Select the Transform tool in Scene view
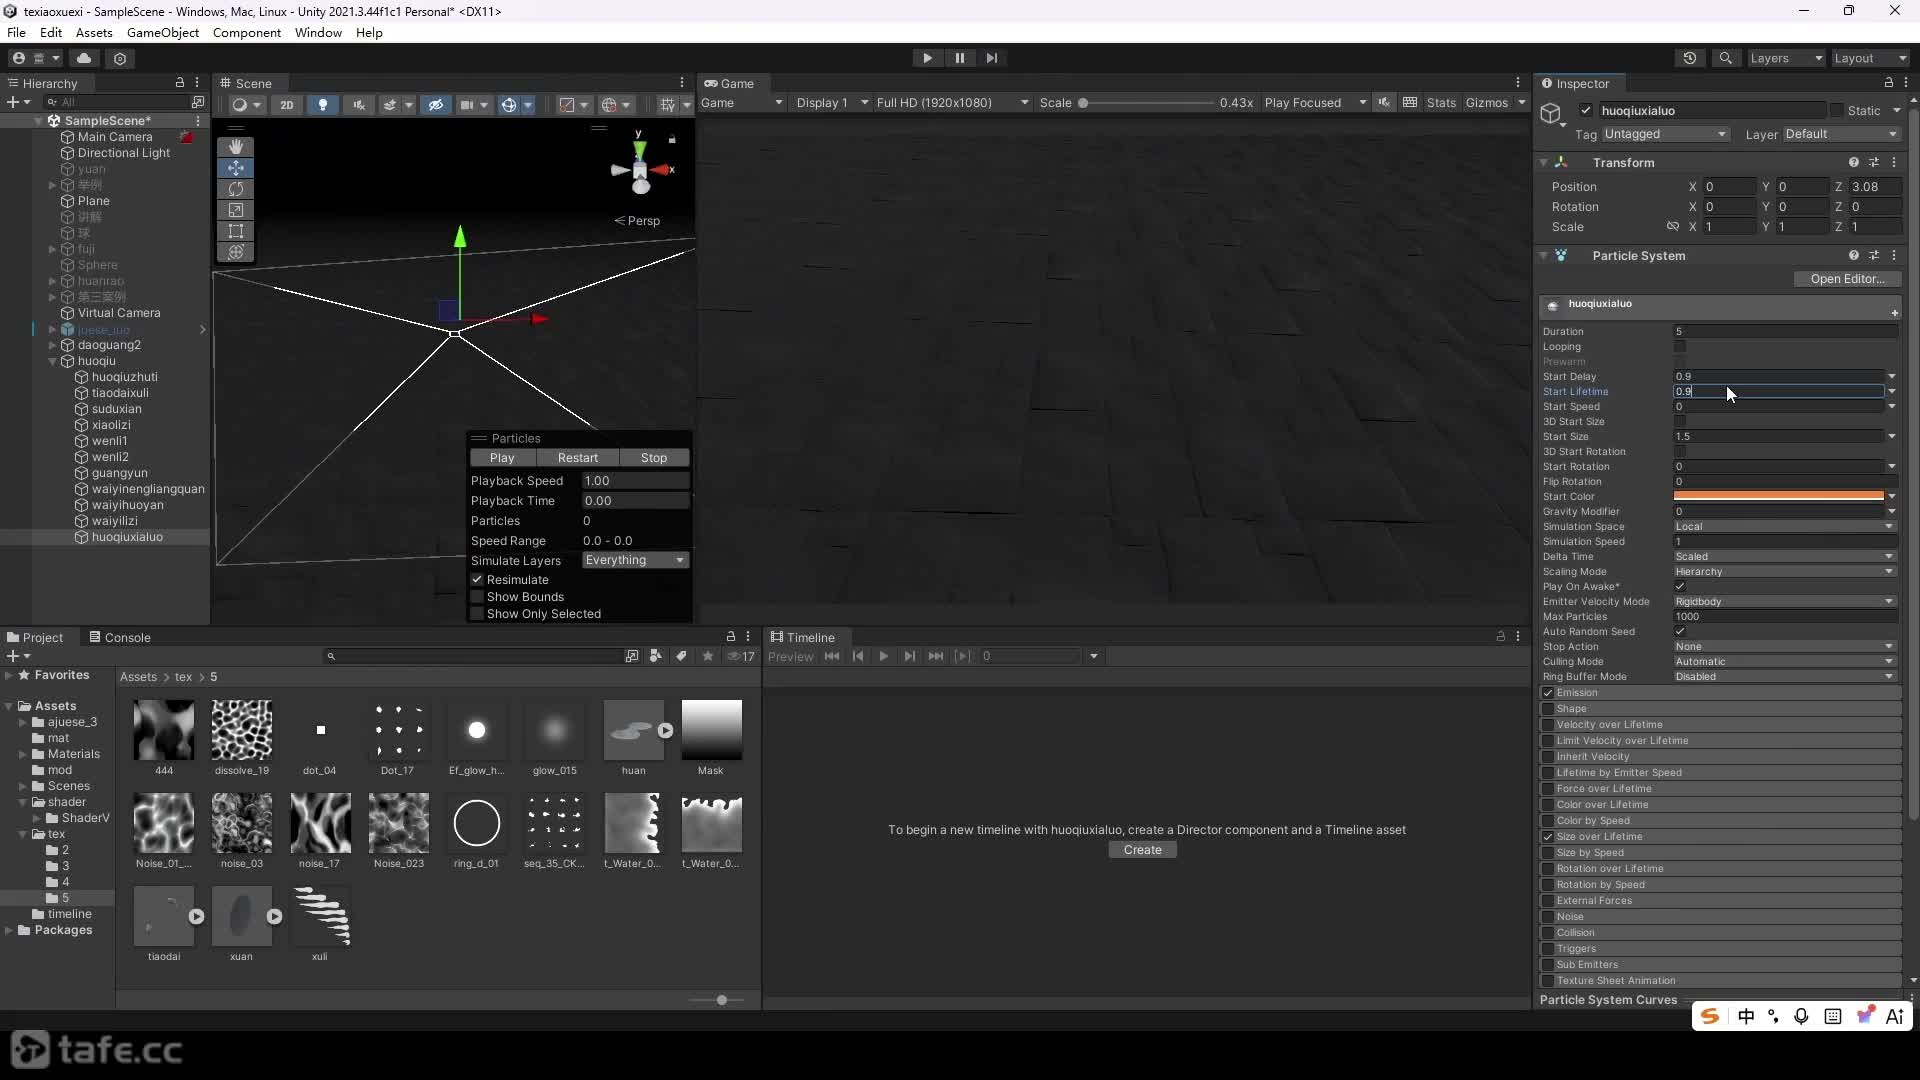The image size is (1920, 1080). [236, 252]
